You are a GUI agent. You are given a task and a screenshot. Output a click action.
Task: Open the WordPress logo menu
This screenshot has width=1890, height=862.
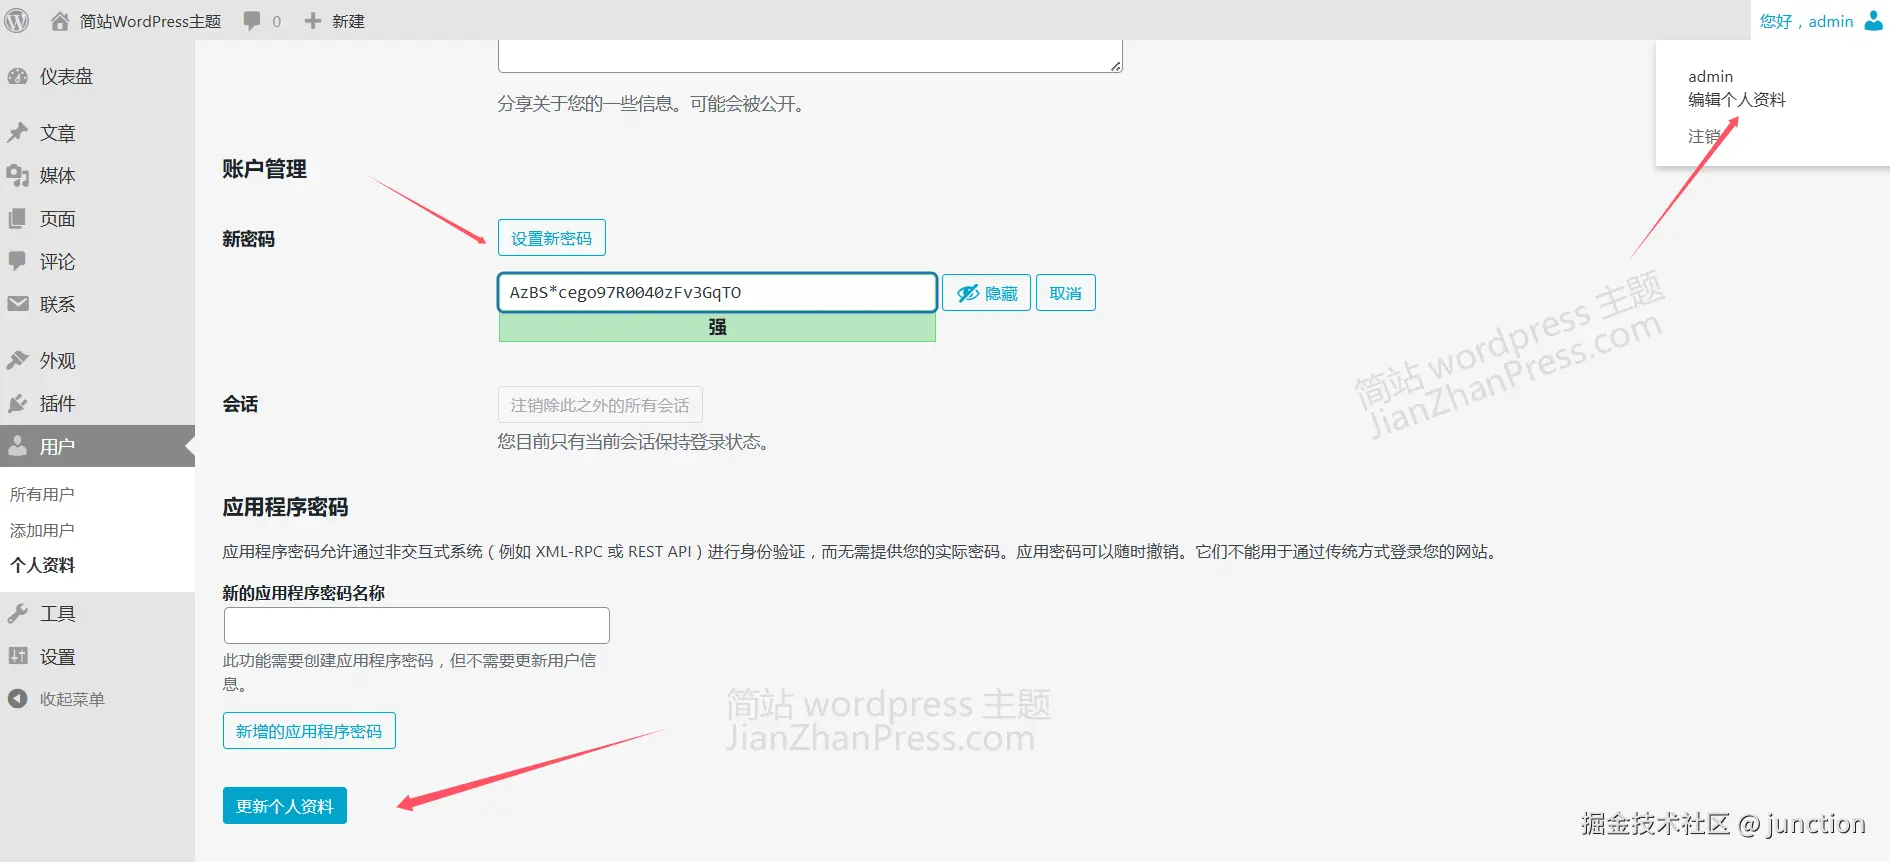click(17, 20)
